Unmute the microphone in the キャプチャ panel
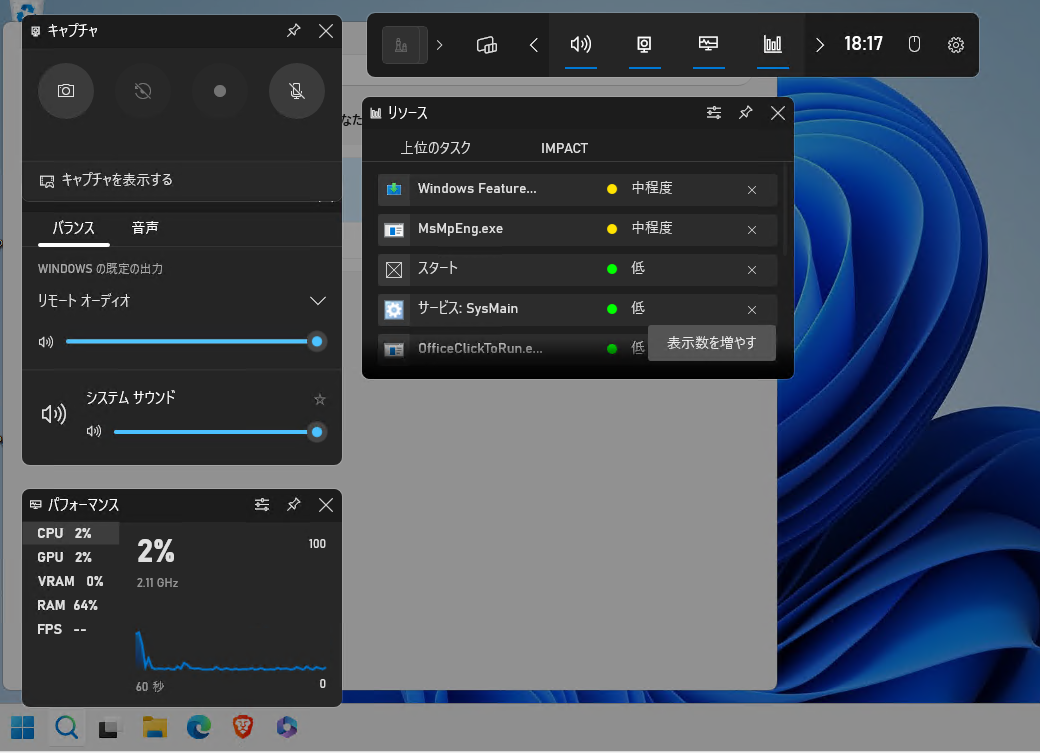This screenshot has height=753, width=1040. [x=297, y=91]
